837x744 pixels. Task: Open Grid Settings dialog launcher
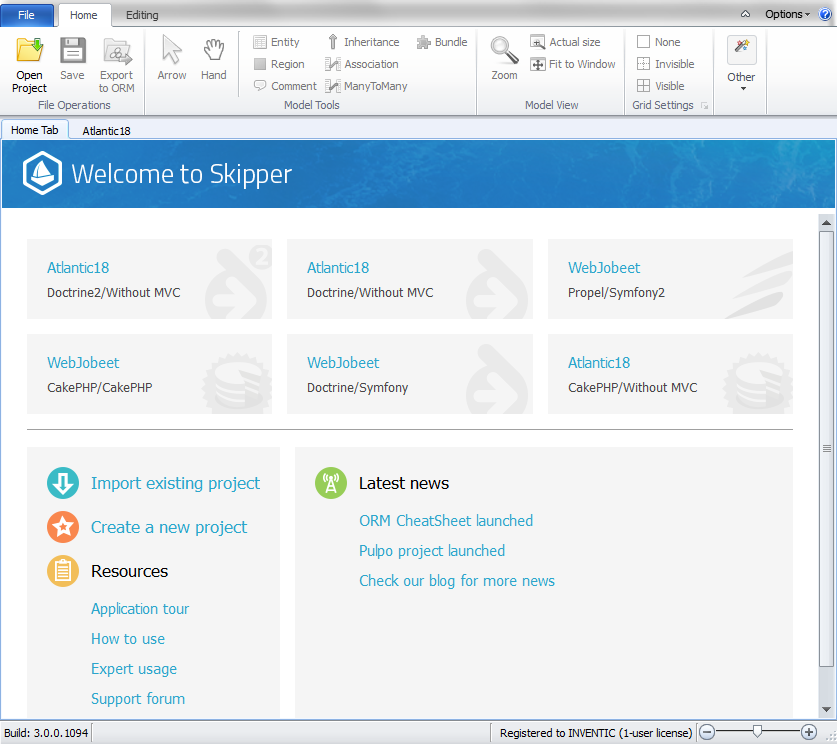705,106
